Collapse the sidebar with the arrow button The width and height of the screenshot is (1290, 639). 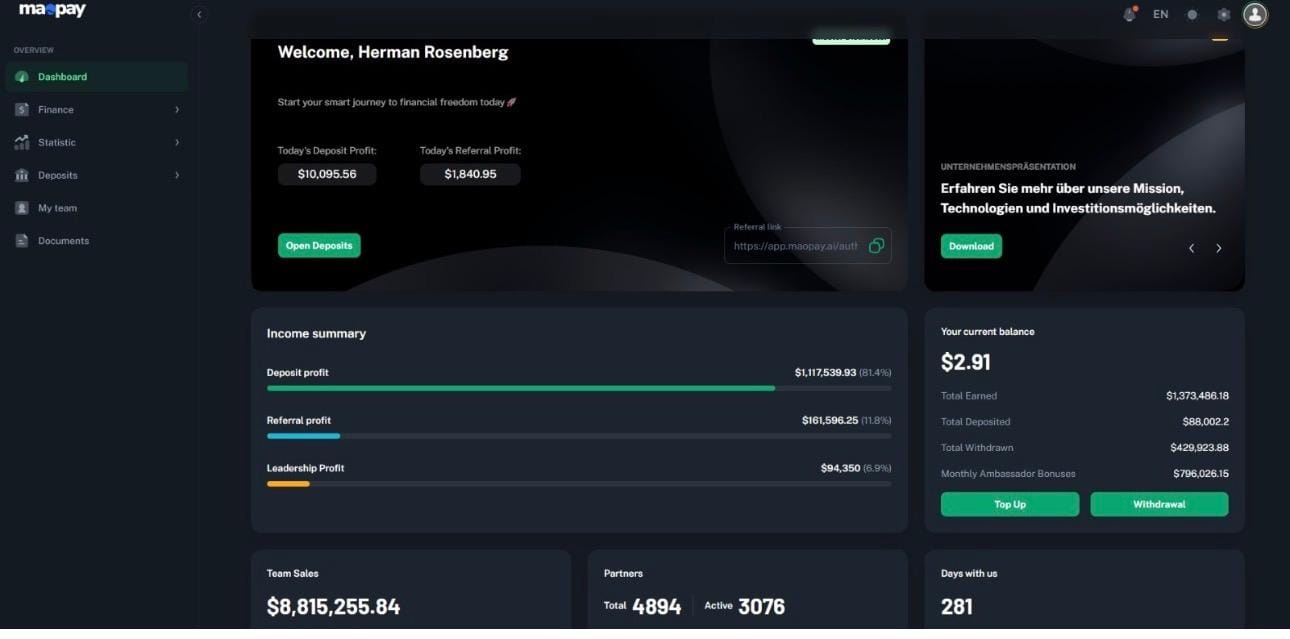coord(199,14)
